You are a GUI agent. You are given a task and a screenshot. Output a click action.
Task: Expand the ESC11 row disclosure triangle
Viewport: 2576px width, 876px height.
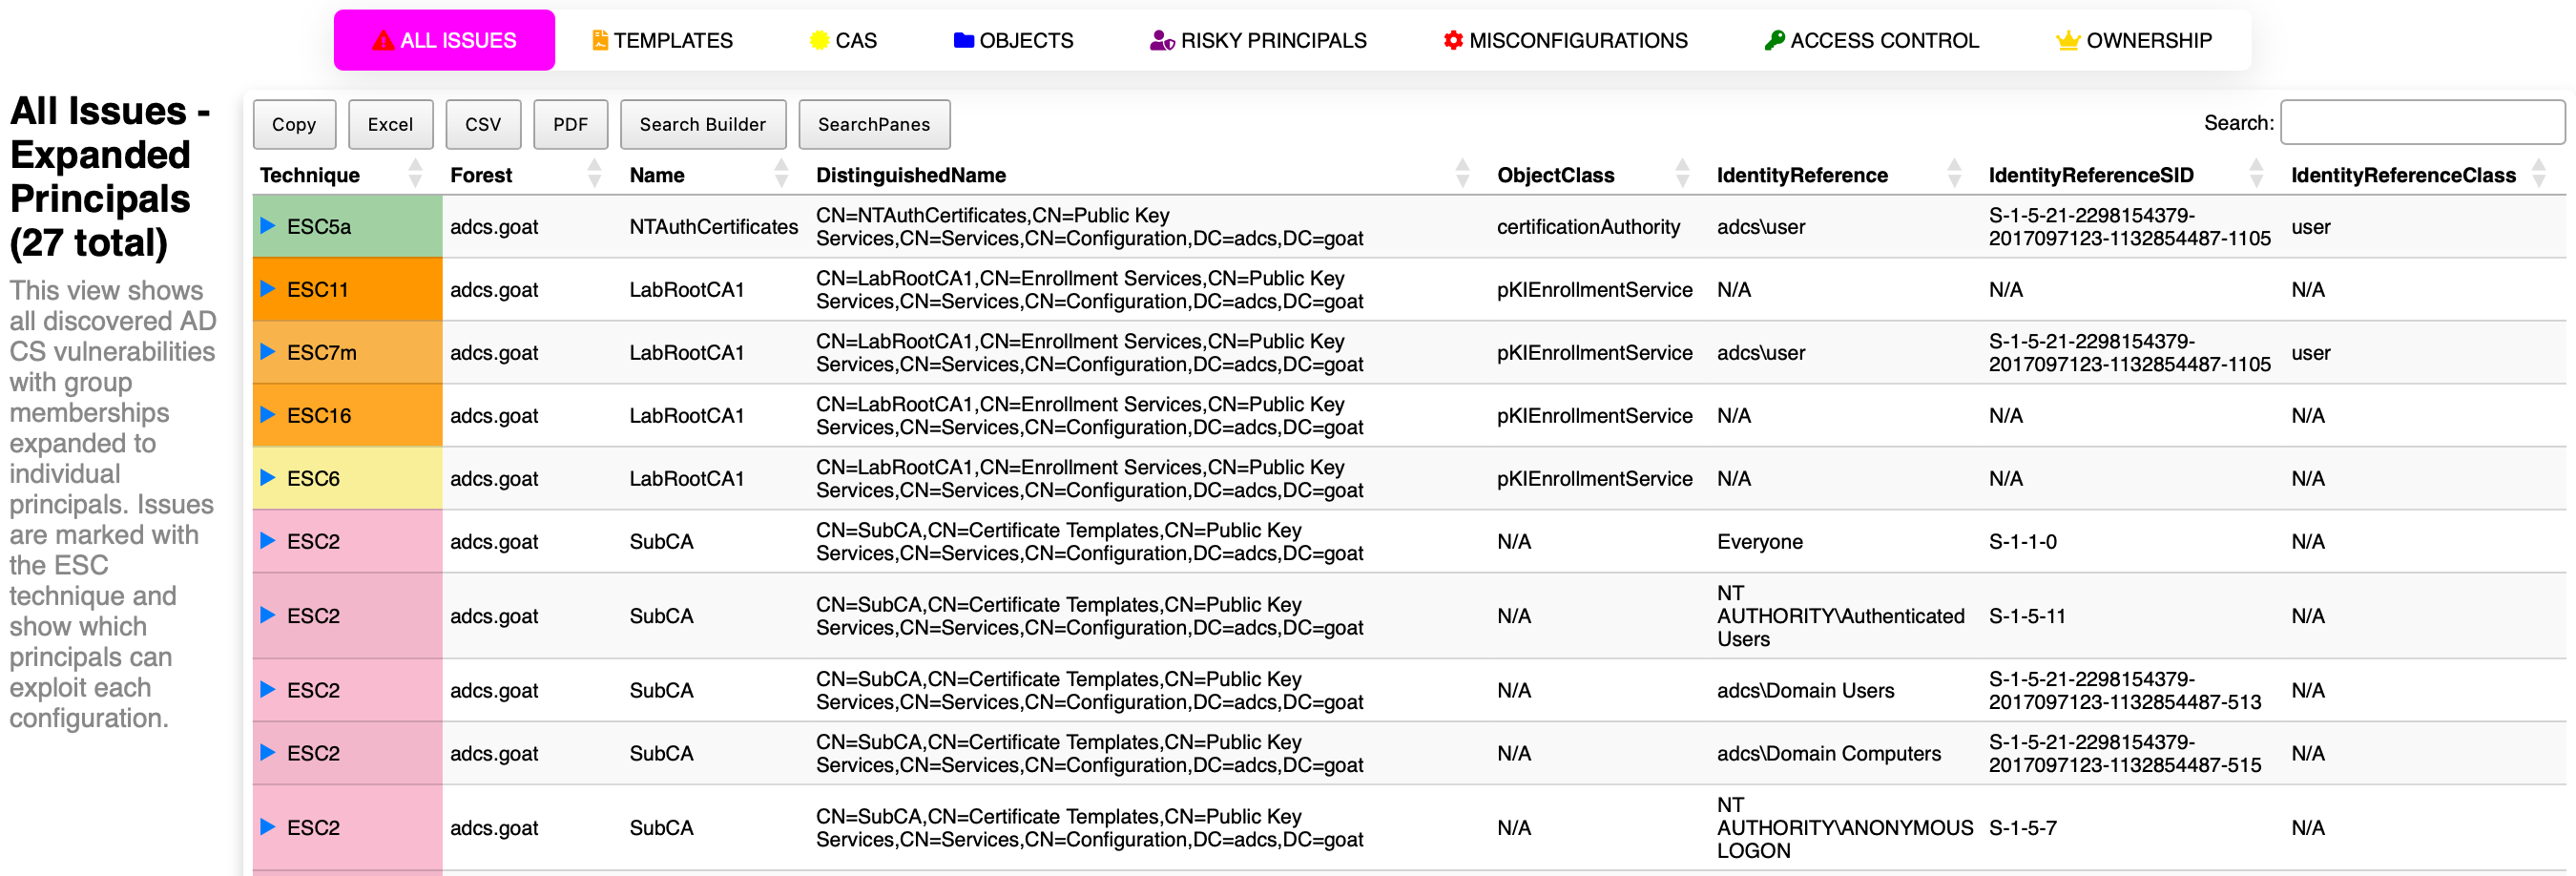pos(268,289)
